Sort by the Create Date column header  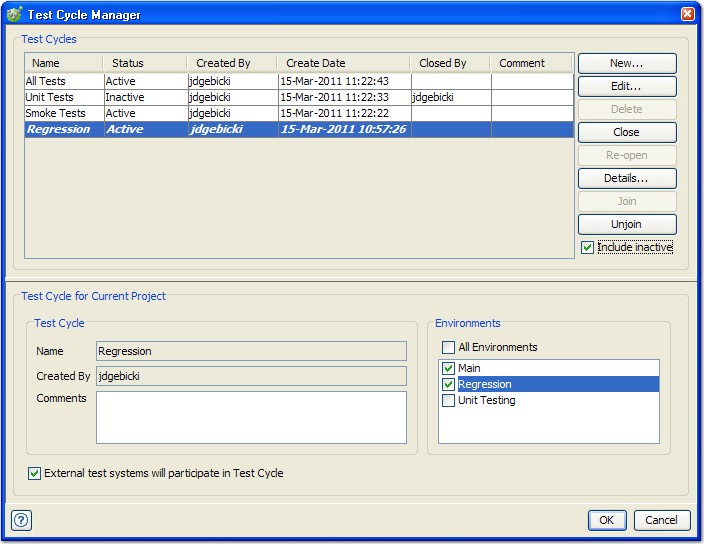pos(342,63)
